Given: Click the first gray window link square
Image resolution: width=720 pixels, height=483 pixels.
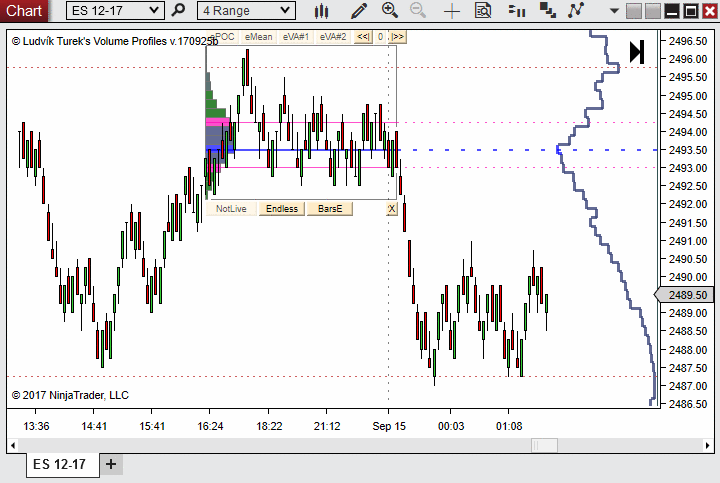Looking at the screenshot, I should [x=634, y=11].
